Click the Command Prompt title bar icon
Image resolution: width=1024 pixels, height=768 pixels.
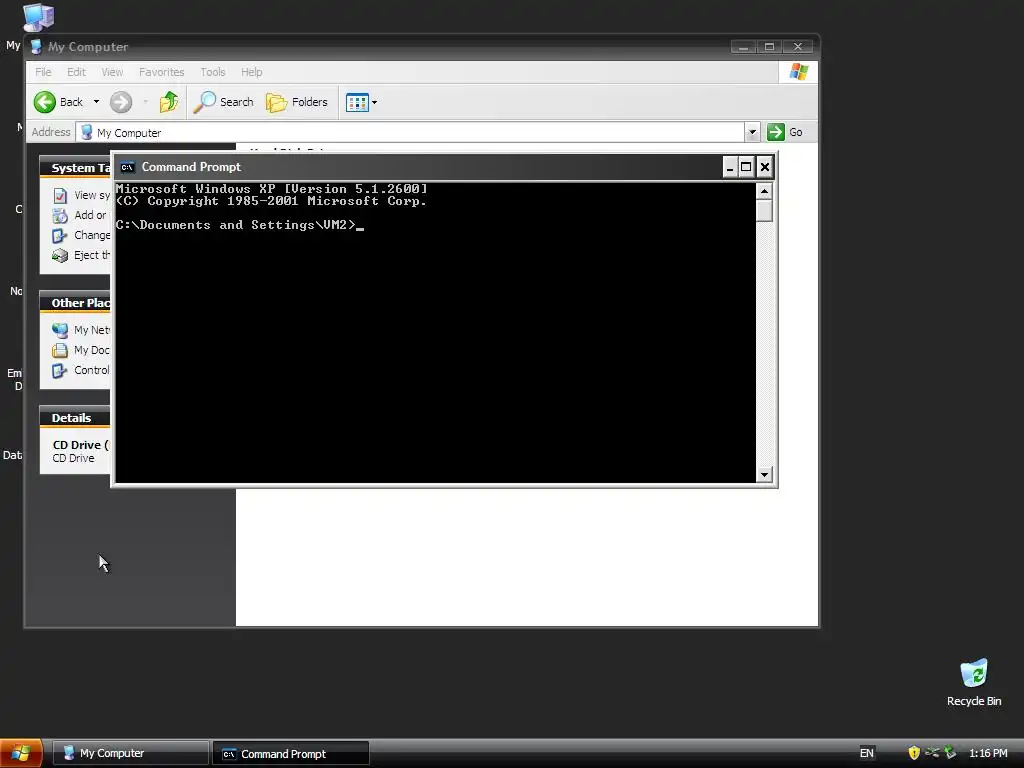(x=127, y=167)
